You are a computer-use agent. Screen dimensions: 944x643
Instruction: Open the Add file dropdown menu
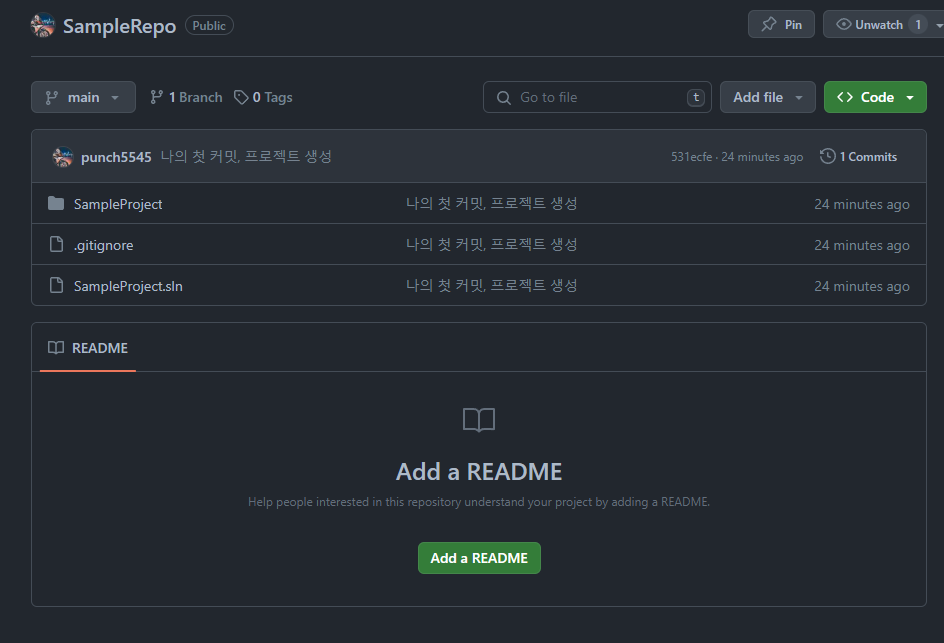click(768, 97)
